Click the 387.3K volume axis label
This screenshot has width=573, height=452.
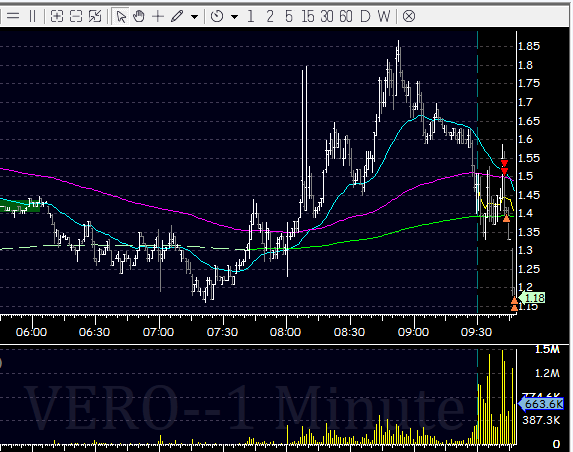coord(541,420)
